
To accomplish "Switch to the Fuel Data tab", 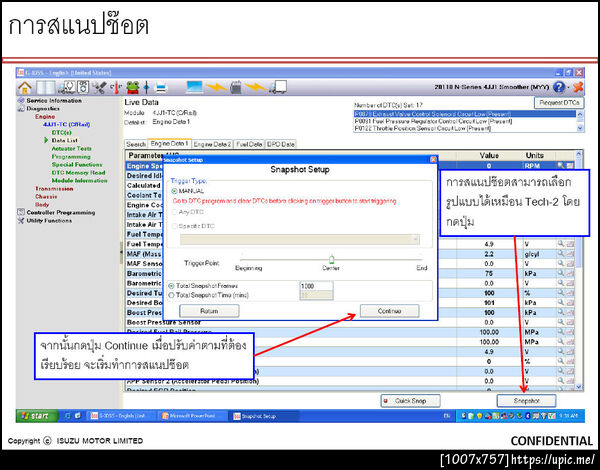I will [249, 144].
